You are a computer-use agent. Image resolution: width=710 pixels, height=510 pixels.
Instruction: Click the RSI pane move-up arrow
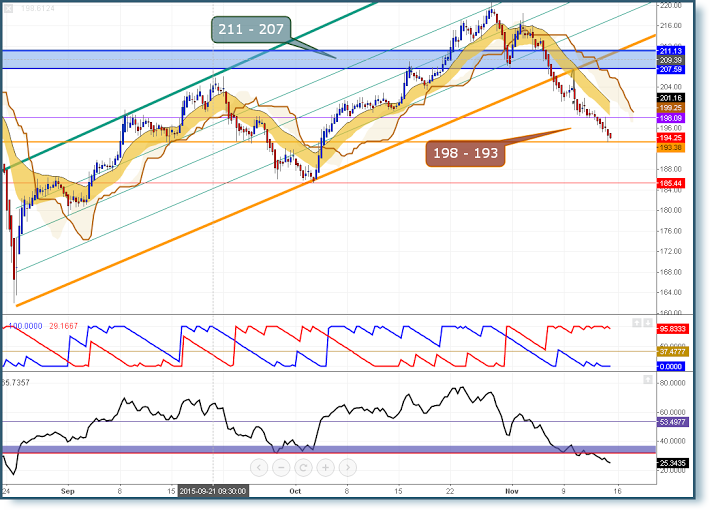point(648,380)
